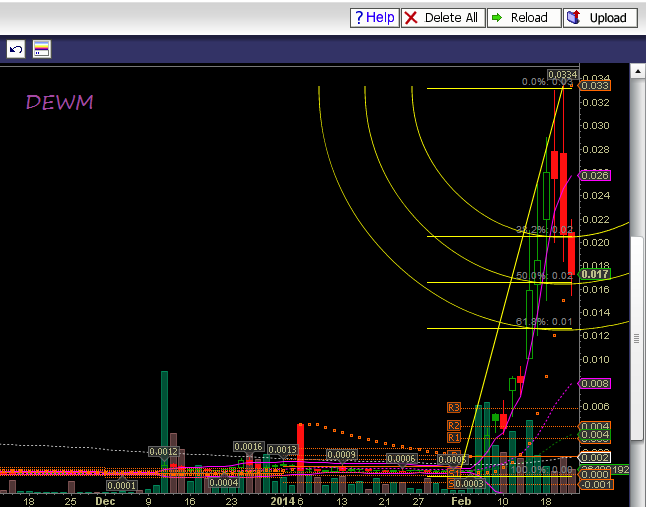Click the magenta 0.008 price tag
The width and height of the screenshot is (646, 507).
(x=594, y=383)
